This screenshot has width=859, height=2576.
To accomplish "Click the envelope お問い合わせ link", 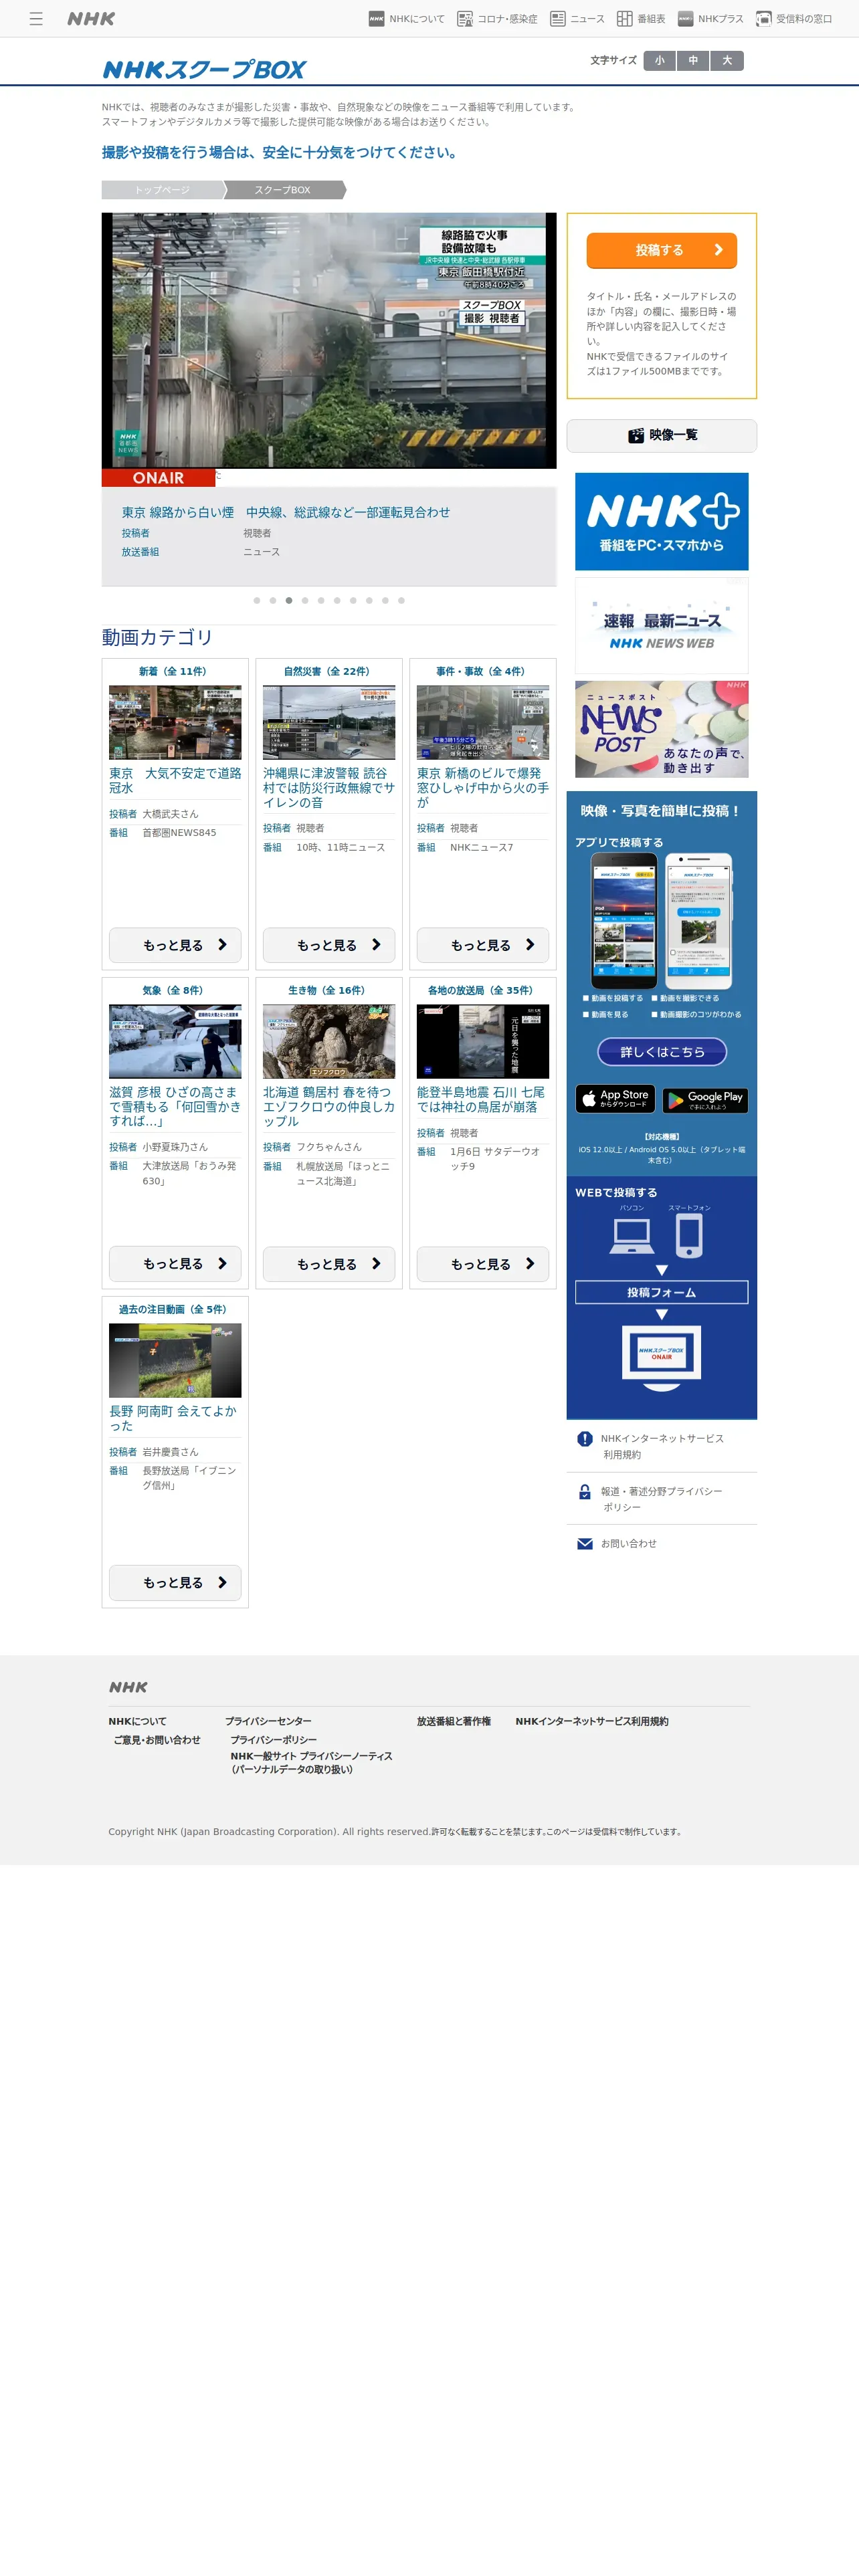I will click(x=617, y=1544).
